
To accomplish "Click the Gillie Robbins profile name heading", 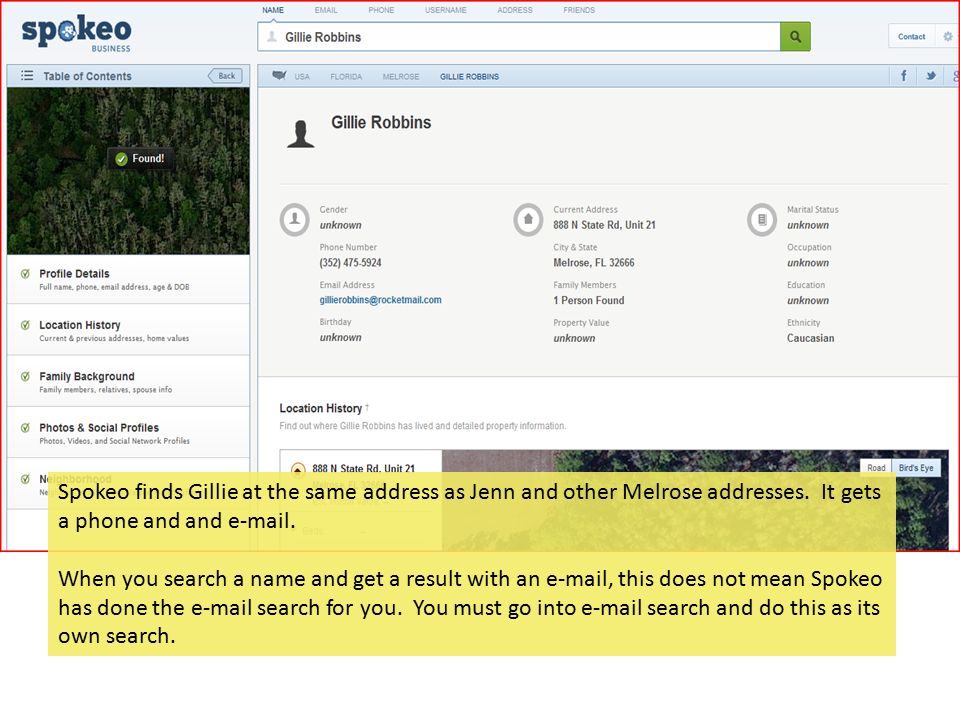I will tap(381, 122).
